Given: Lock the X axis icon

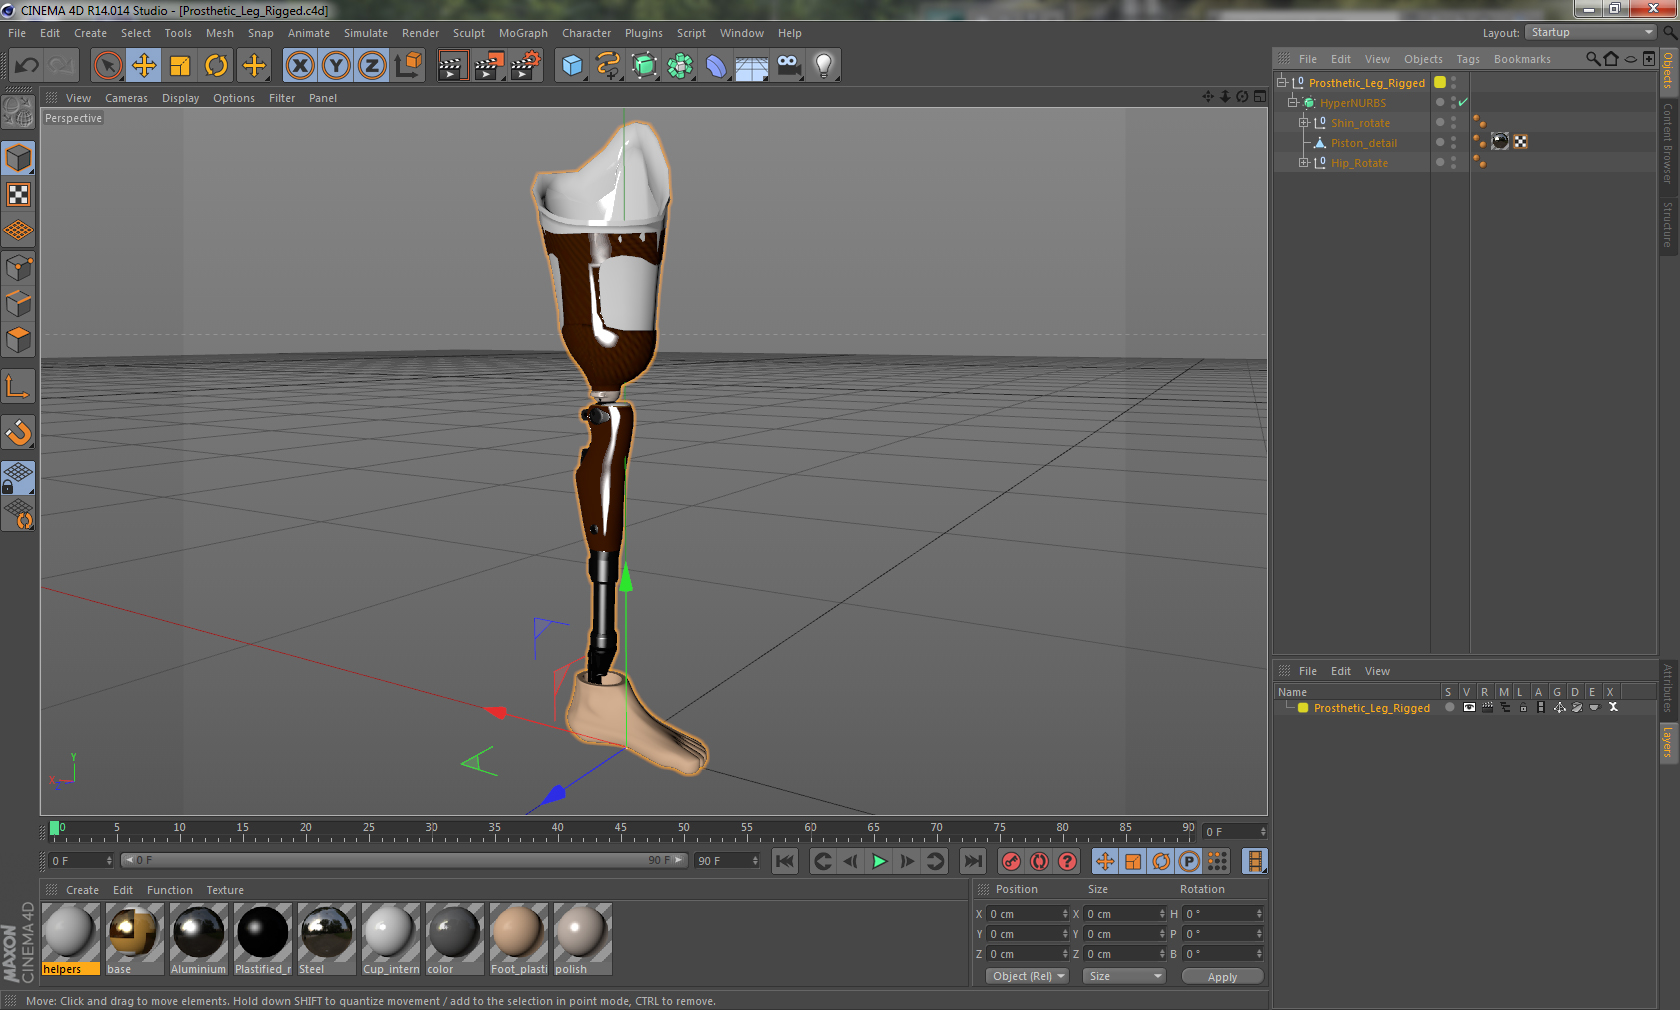Looking at the screenshot, I should [299, 65].
